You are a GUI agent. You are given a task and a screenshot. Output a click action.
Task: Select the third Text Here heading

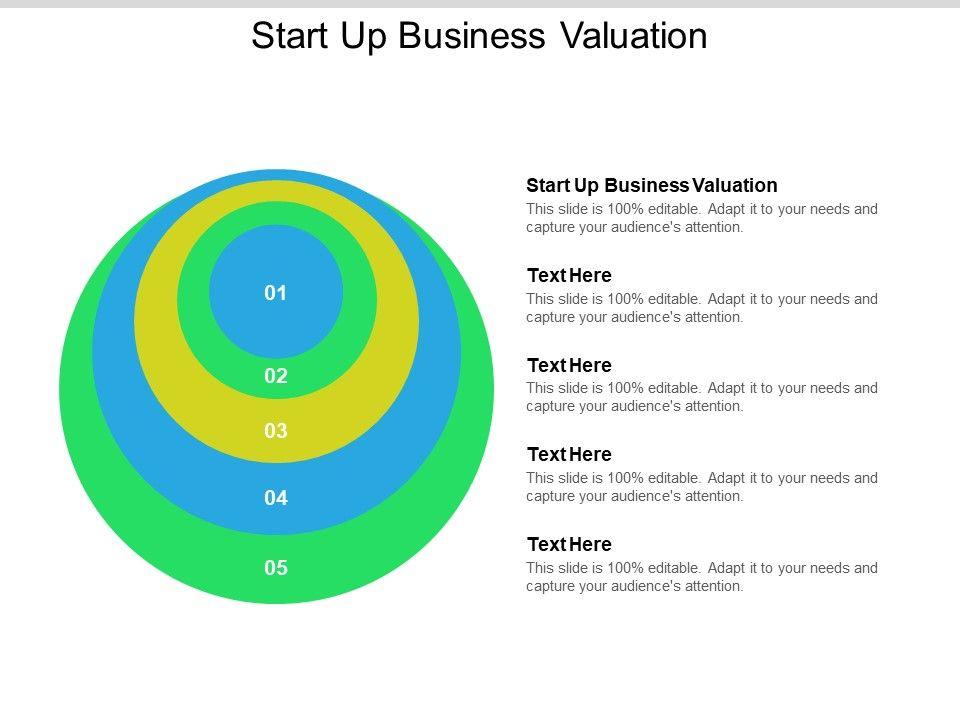coord(569,454)
